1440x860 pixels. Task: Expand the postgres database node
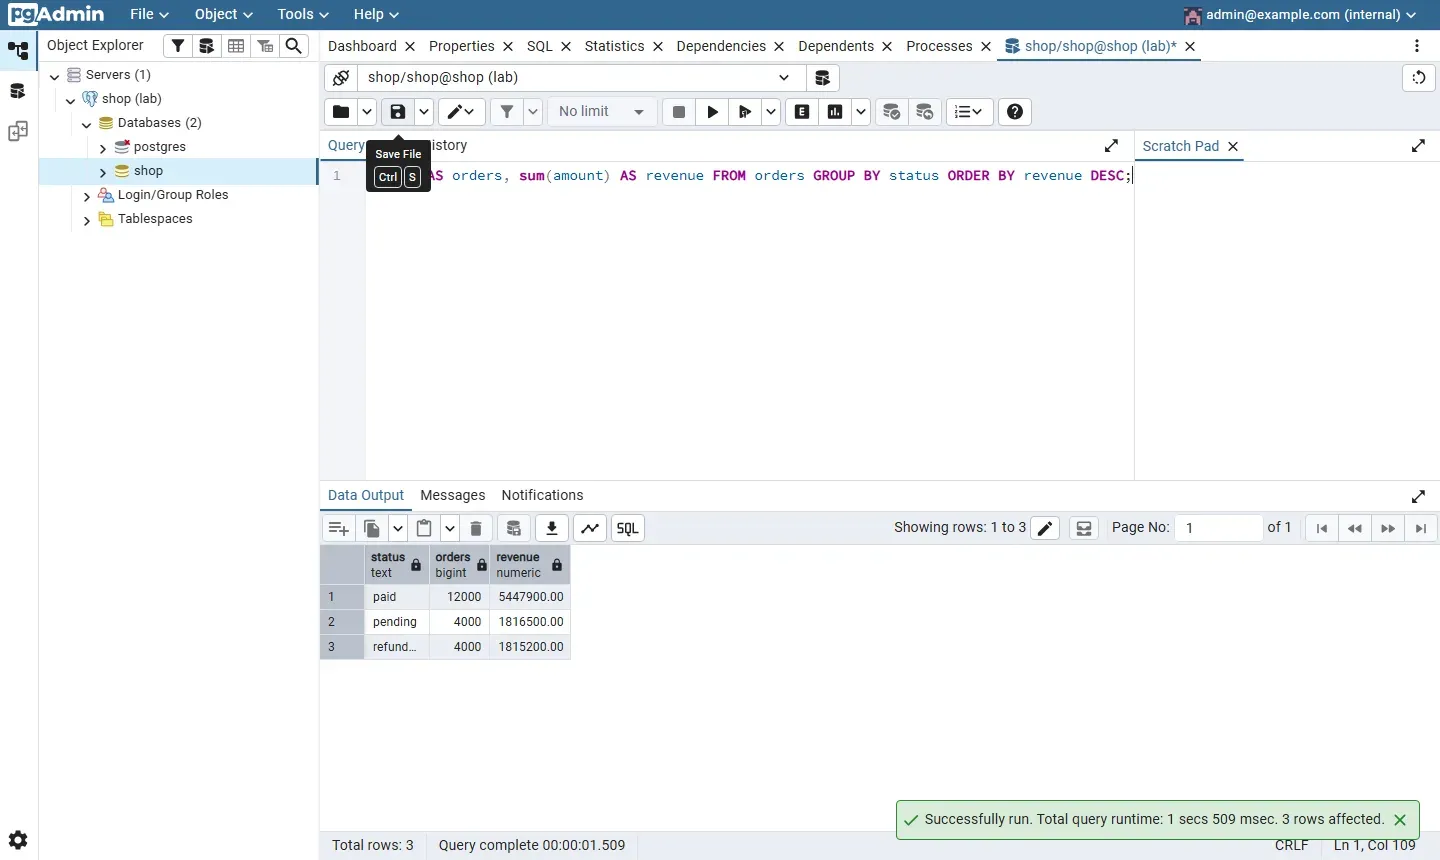pos(103,148)
